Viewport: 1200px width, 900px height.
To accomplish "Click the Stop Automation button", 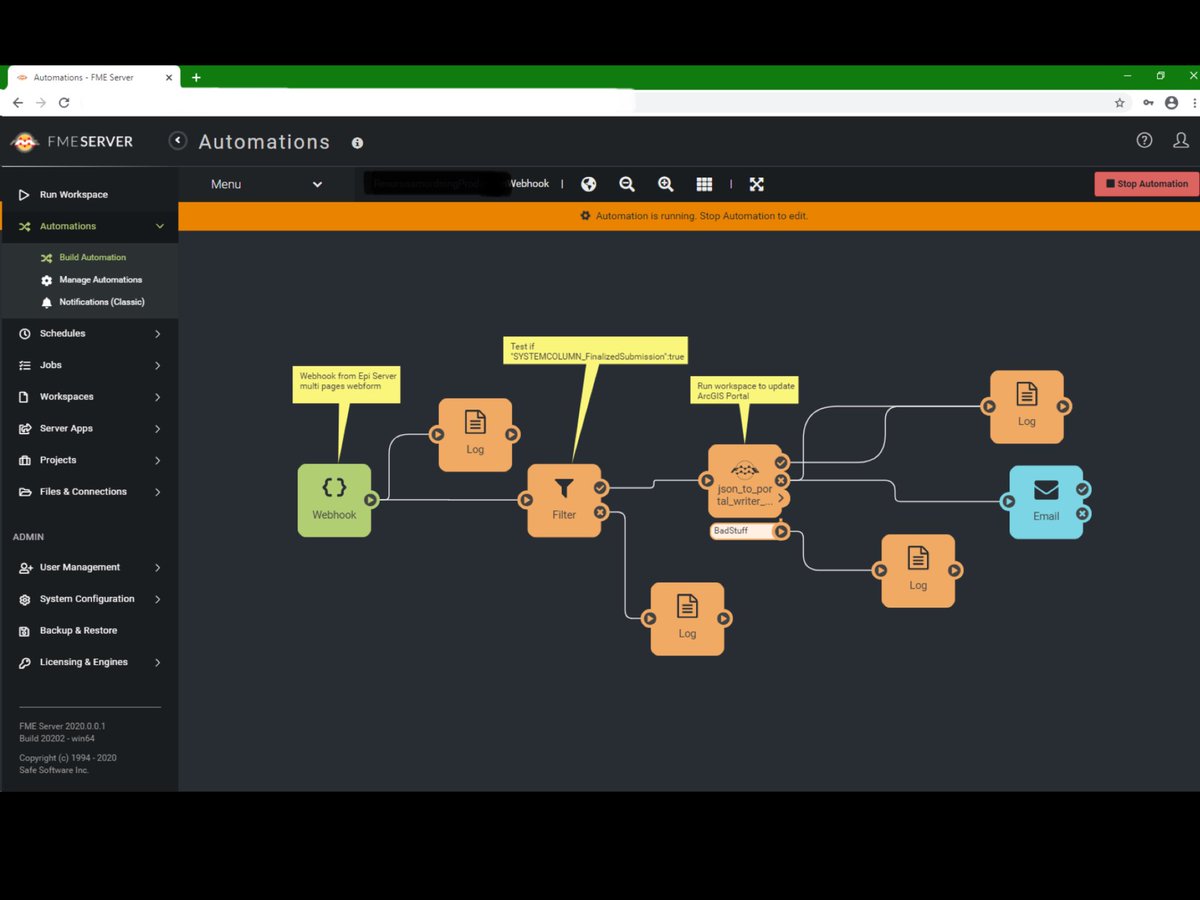I will coord(1145,184).
